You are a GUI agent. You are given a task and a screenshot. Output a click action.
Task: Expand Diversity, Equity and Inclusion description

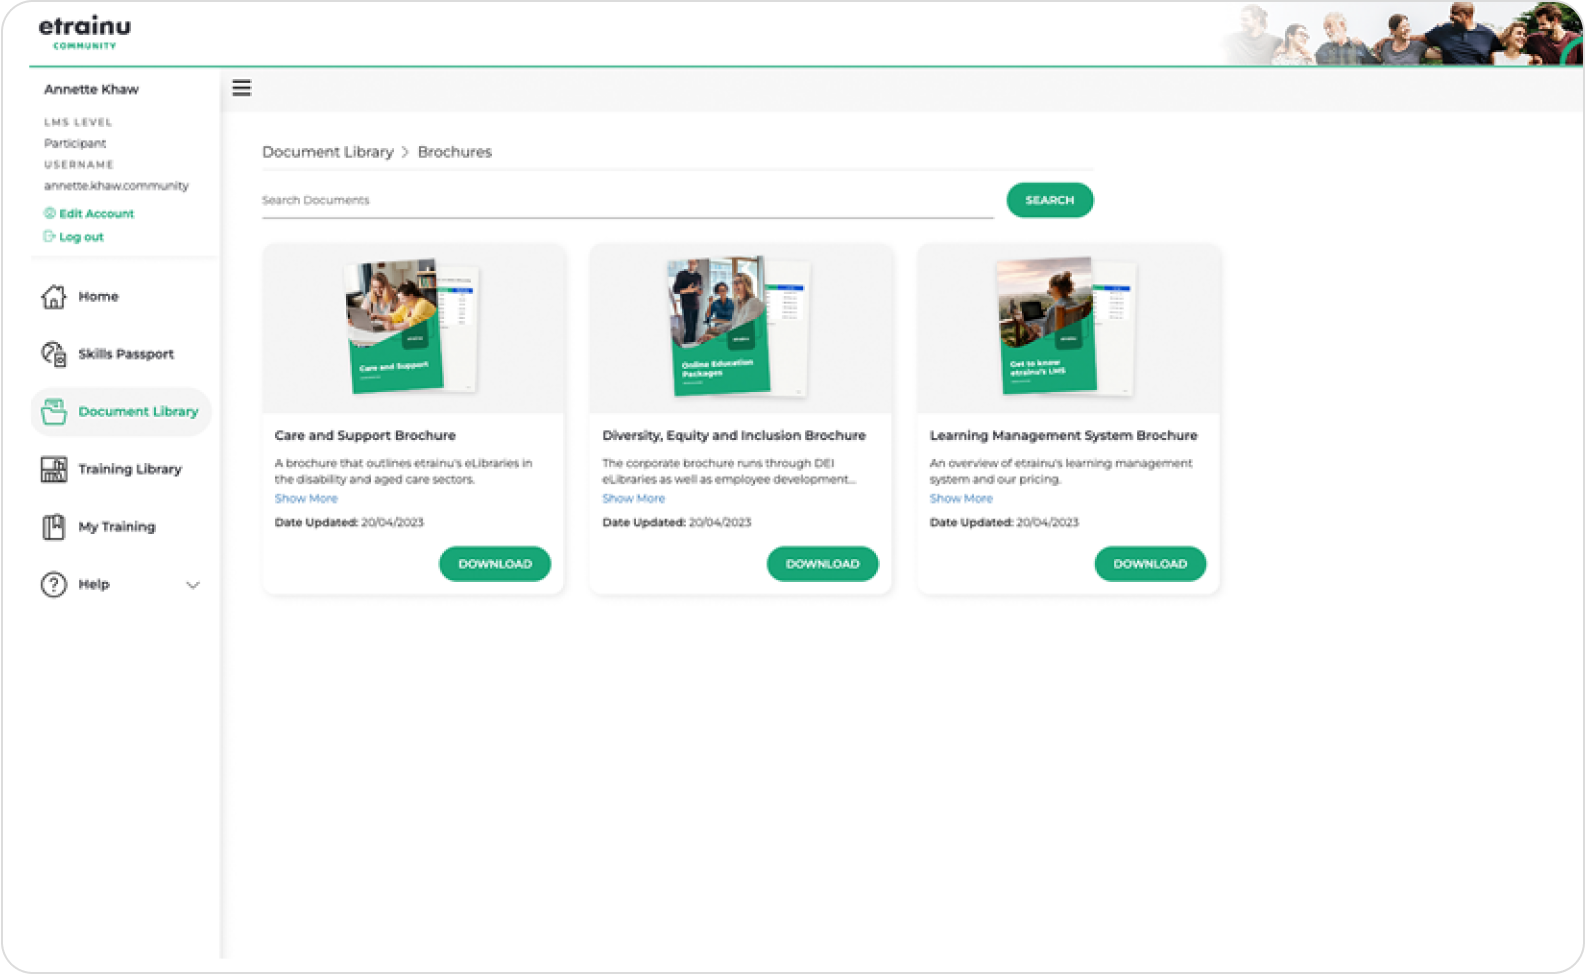pyautogui.click(x=633, y=498)
